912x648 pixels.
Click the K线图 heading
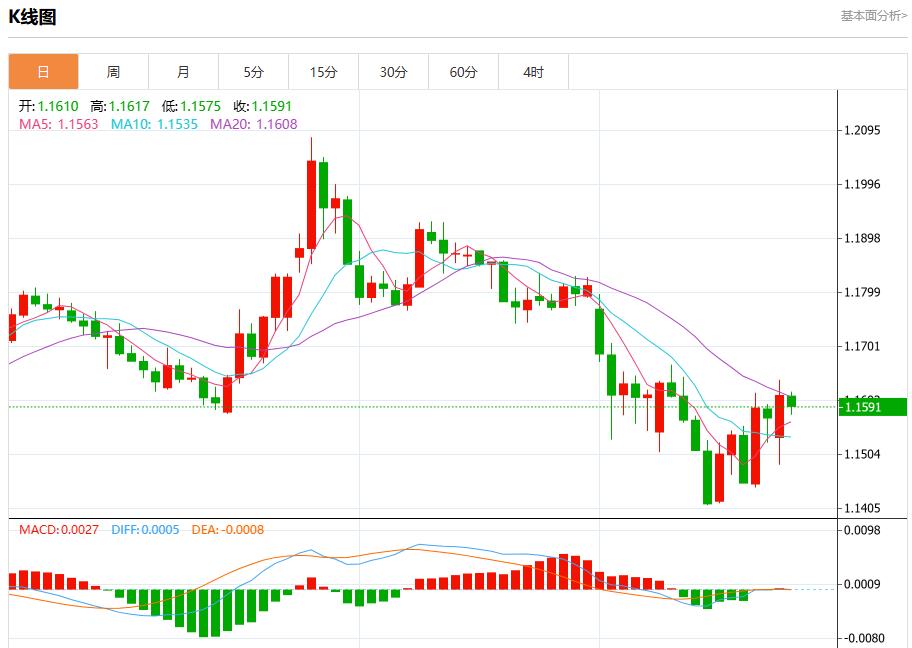point(33,17)
